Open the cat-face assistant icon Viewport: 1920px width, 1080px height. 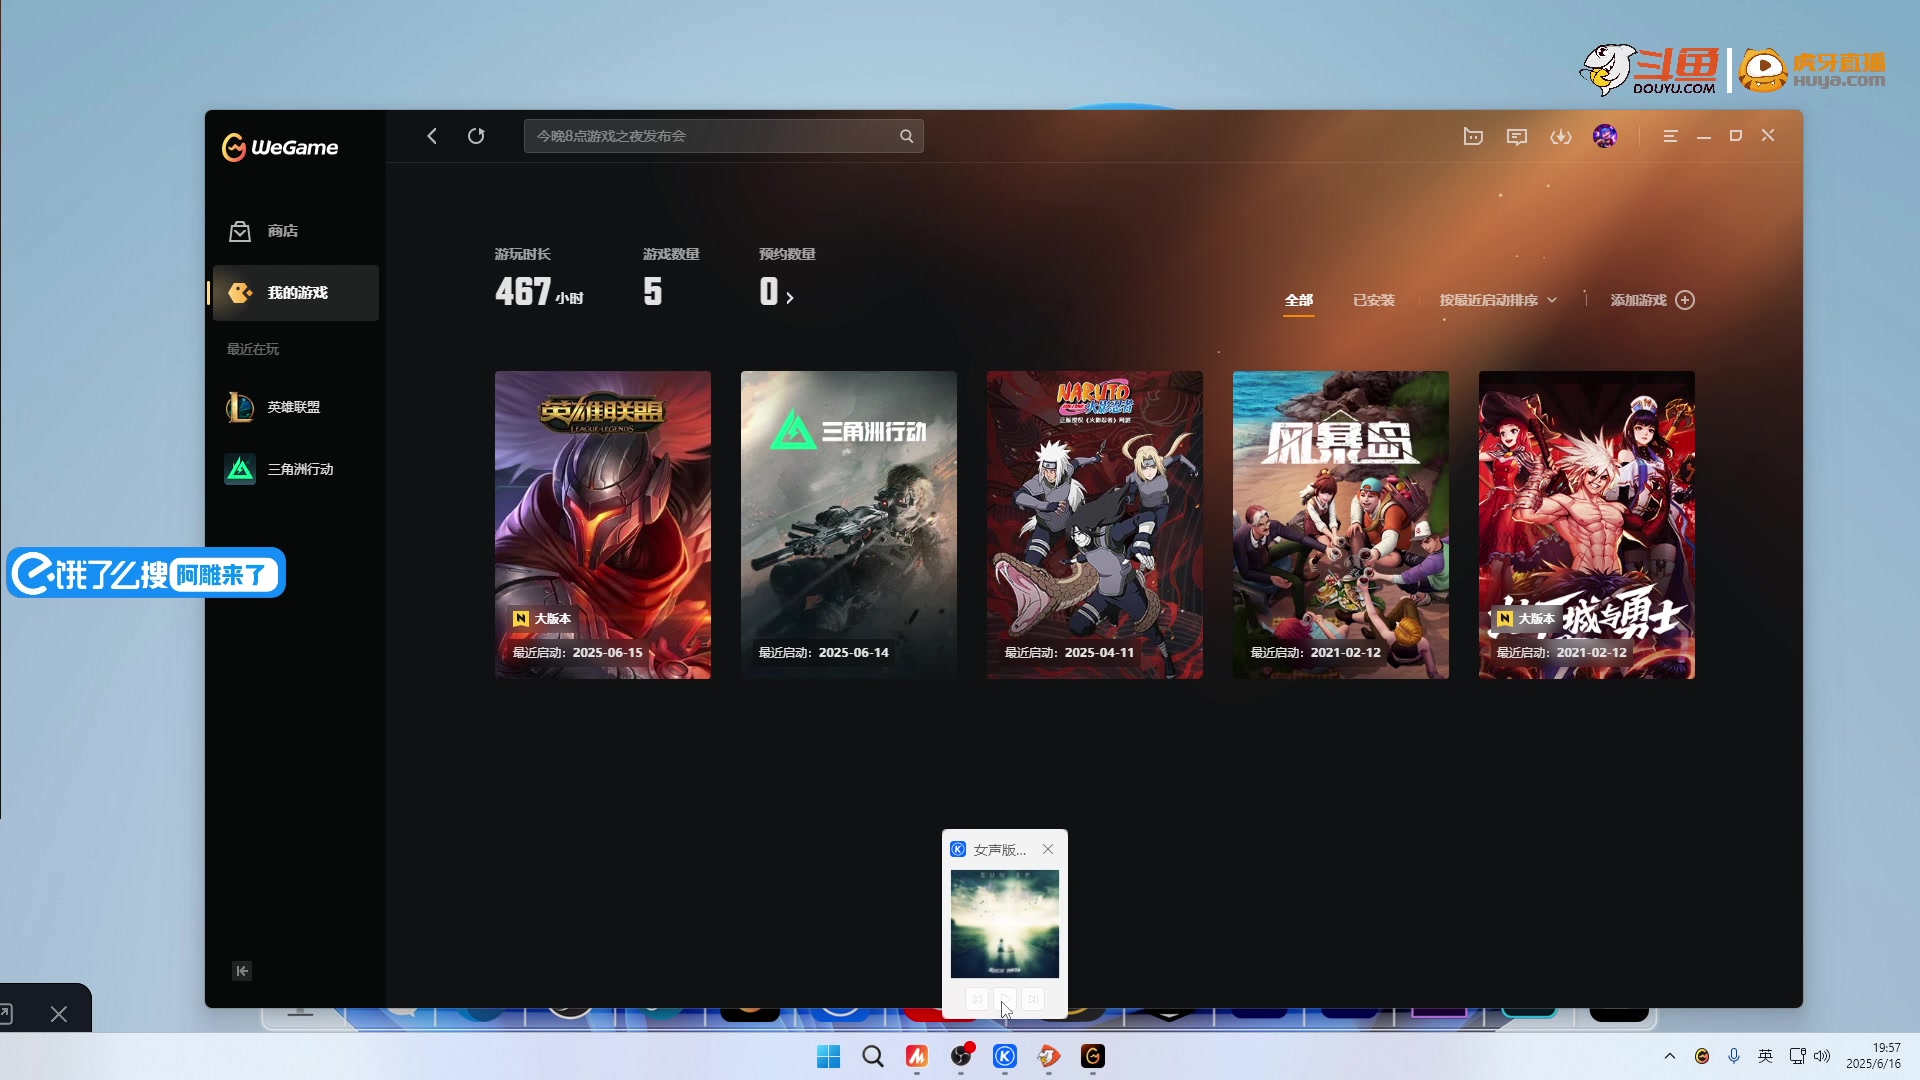[x=1473, y=136]
